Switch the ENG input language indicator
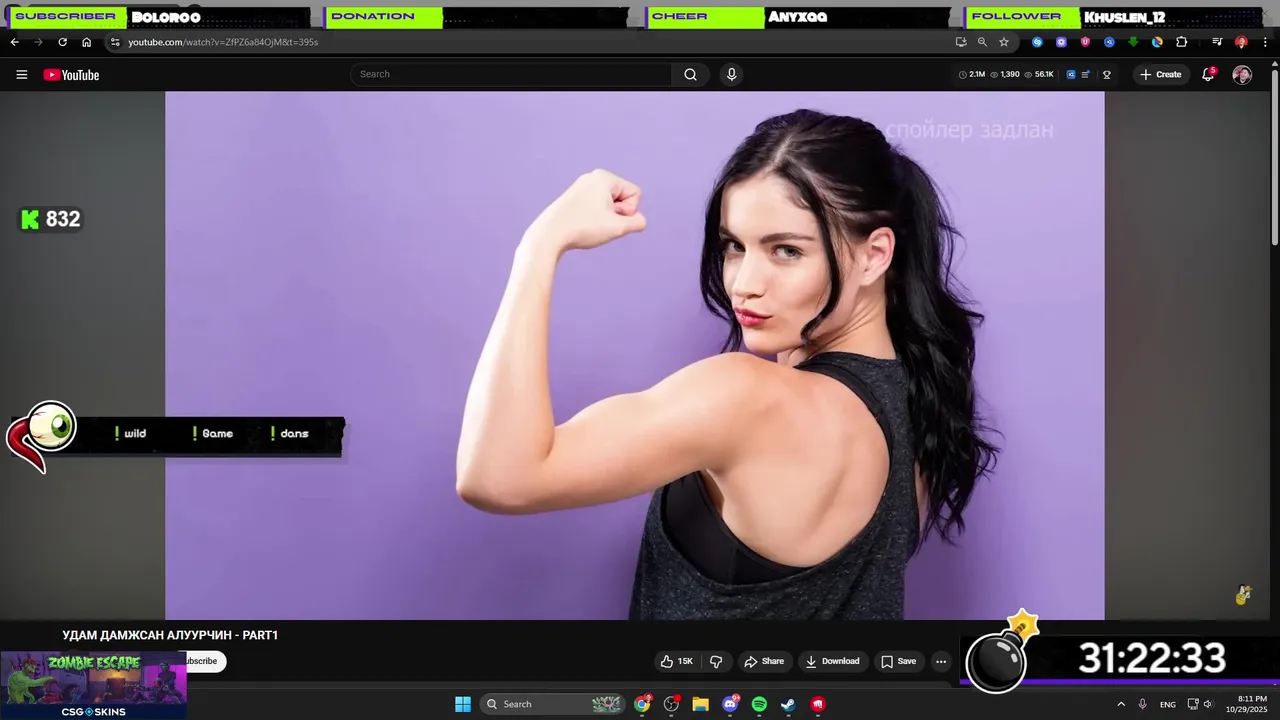The image size is (1280, 720). (x=1168, y=704)
